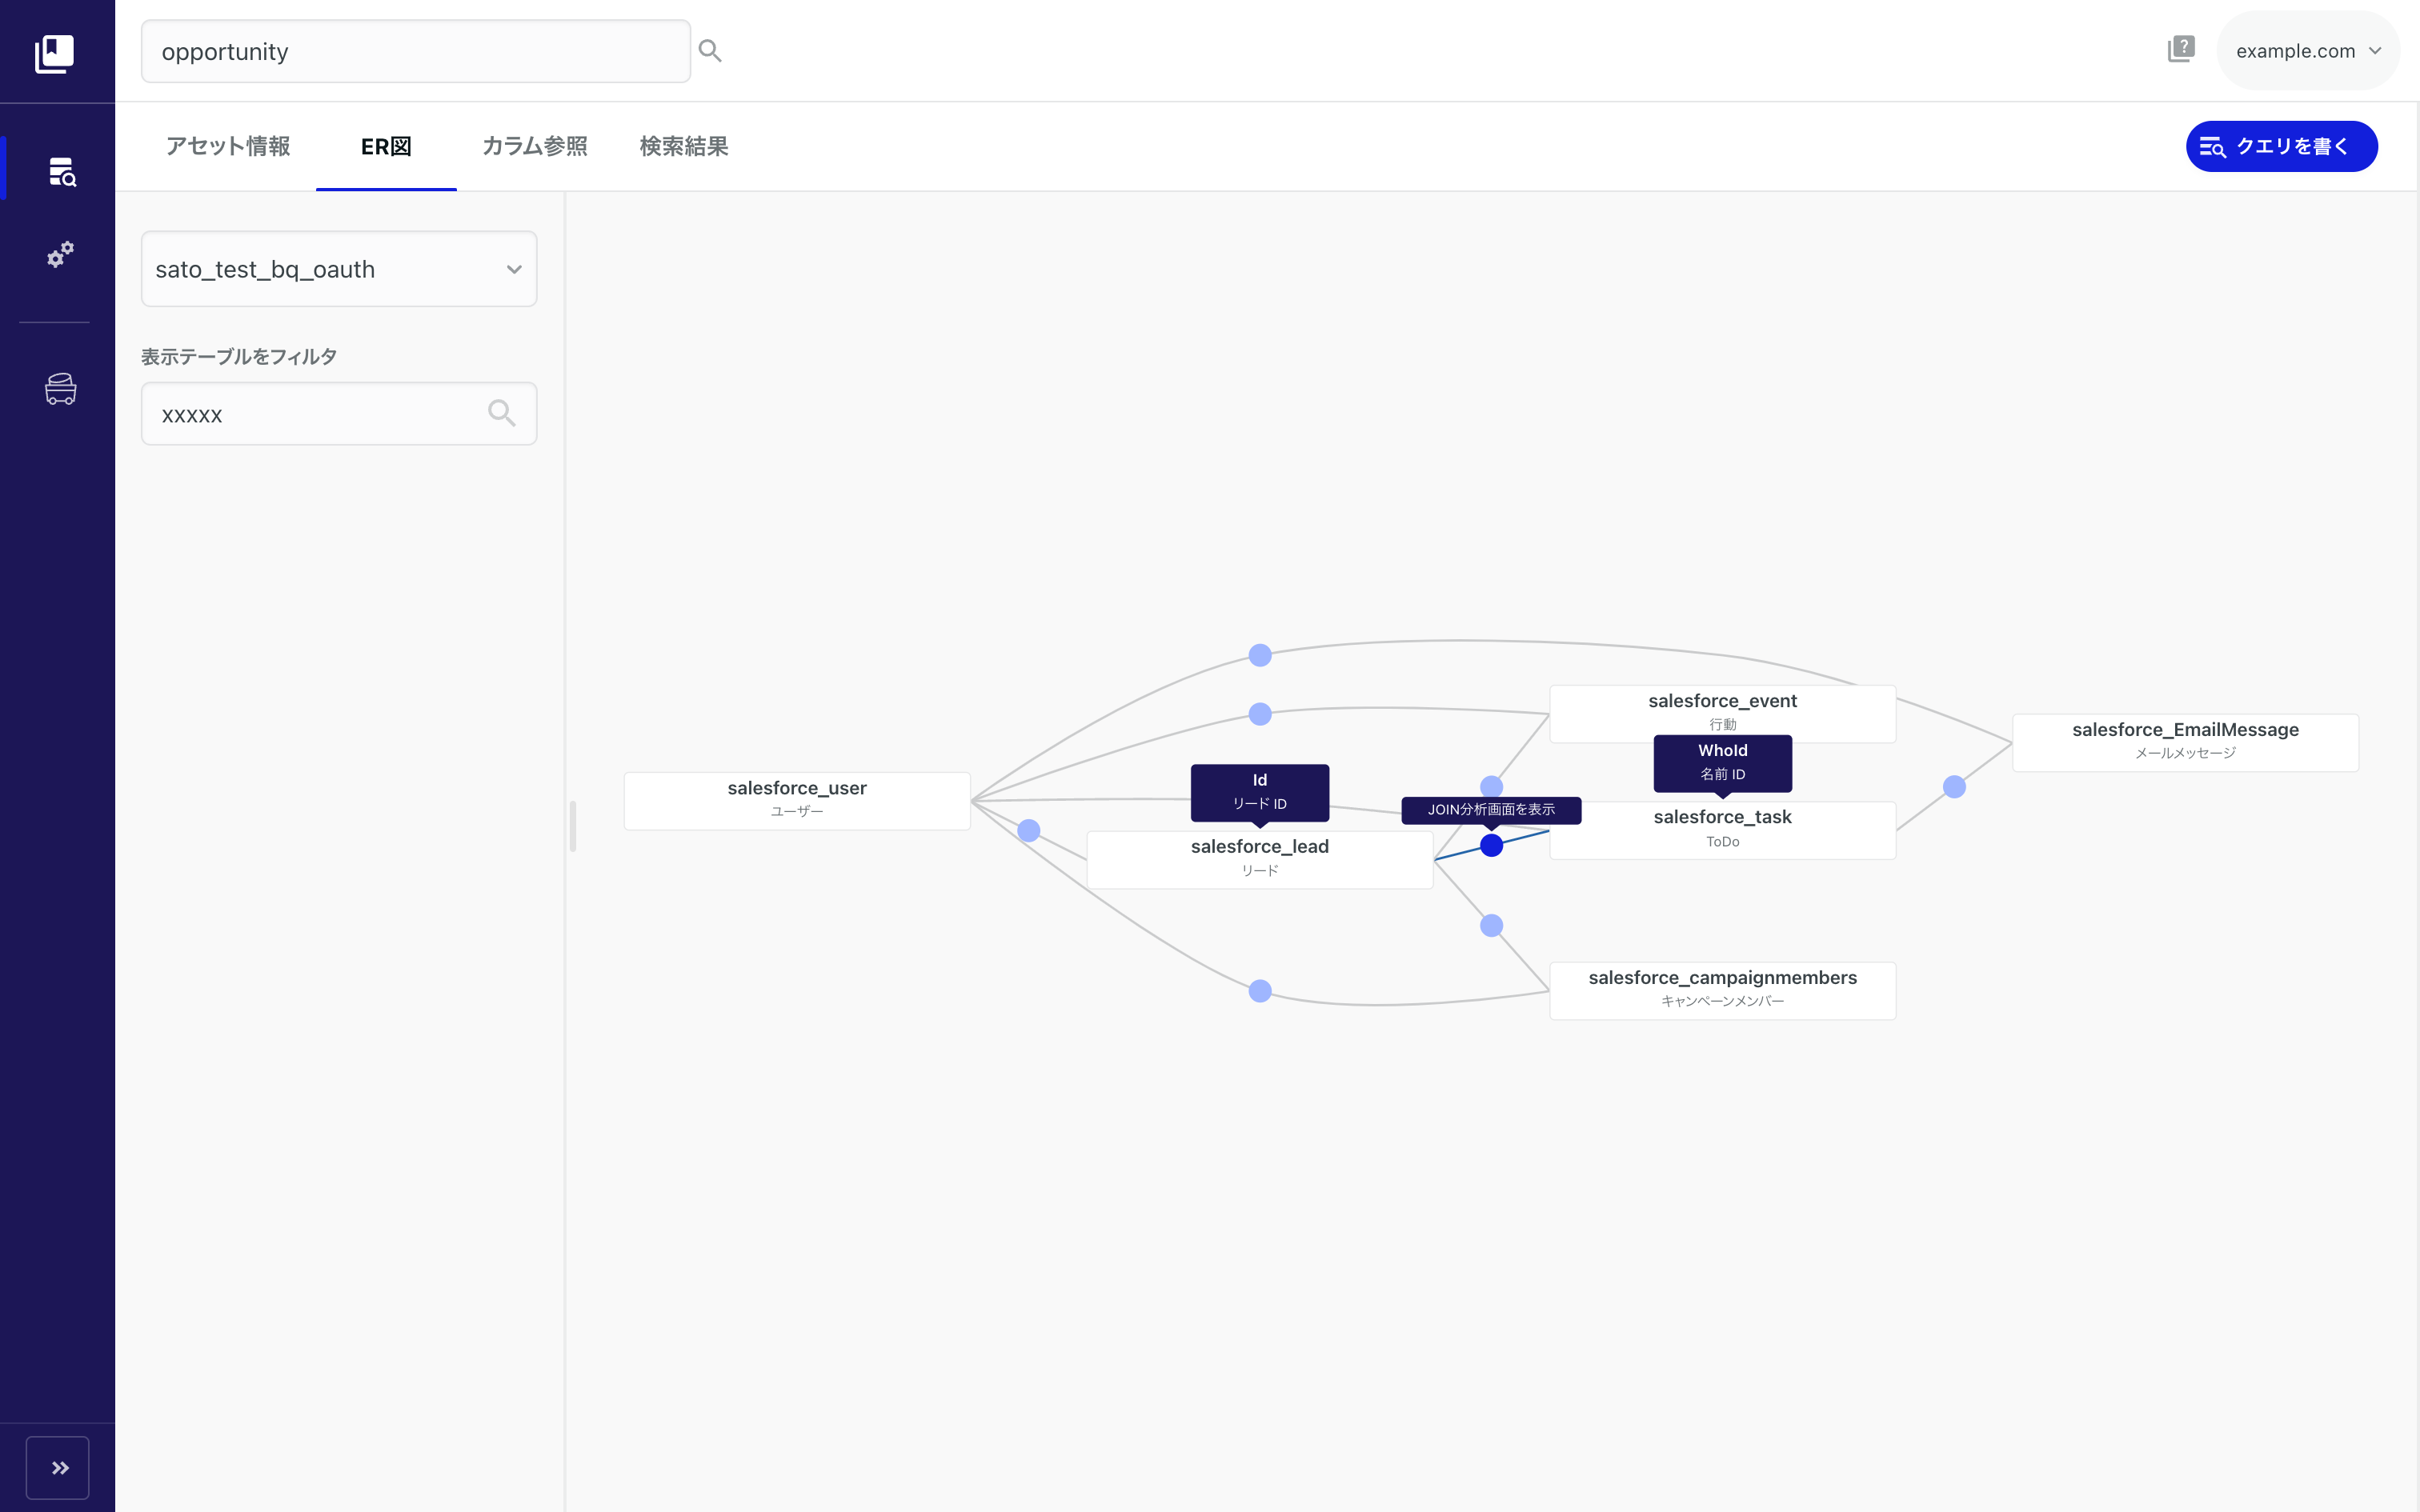Click the highlighted join dot between lead and task
The image size is (2420, 1512).
pos(1491,845)
